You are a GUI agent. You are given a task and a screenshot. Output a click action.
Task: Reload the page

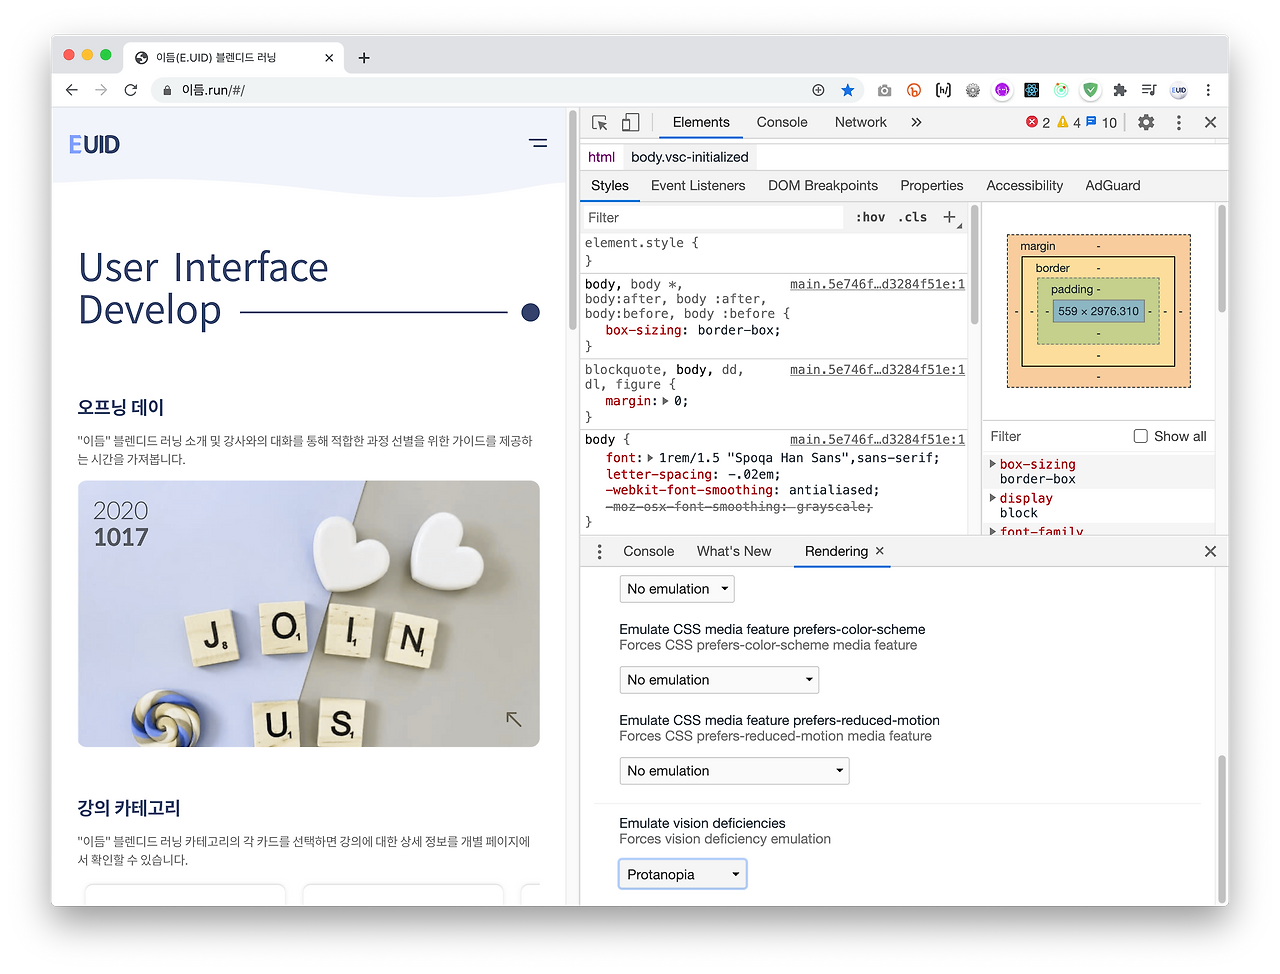[x=130, y=90]
